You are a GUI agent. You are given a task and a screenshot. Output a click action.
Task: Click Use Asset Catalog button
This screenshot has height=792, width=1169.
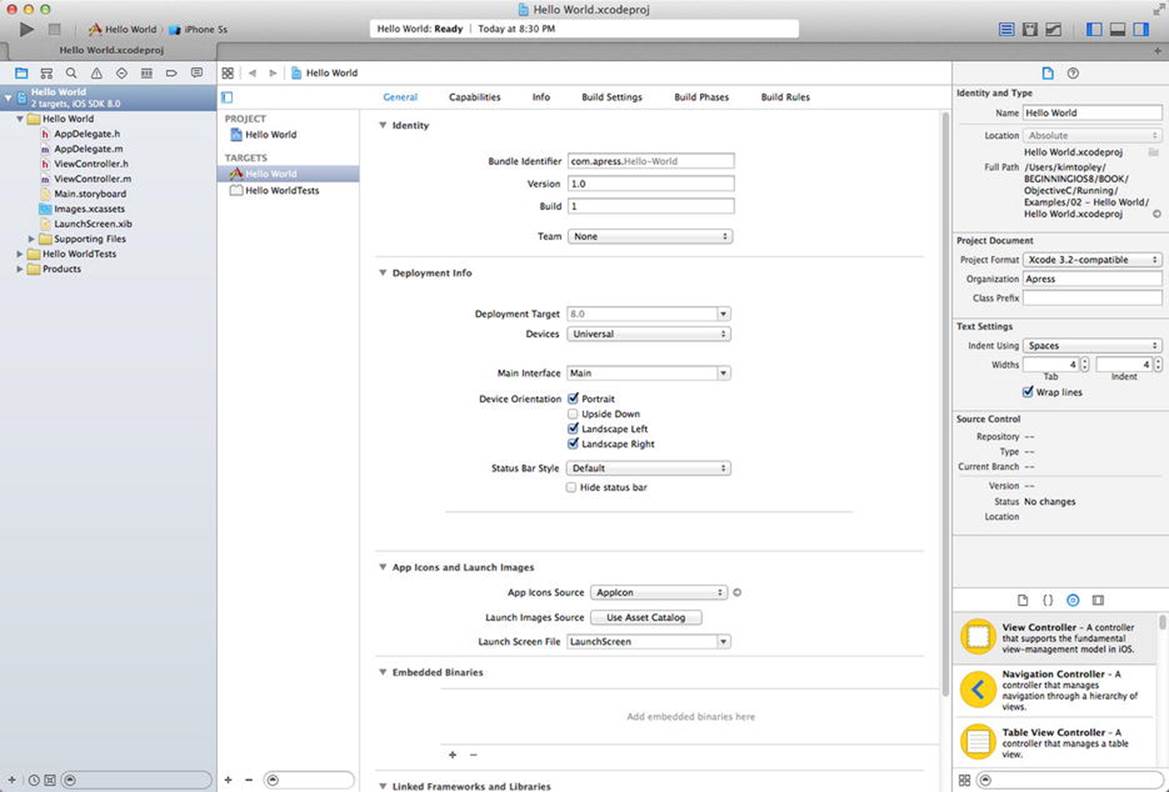click(646, 617)
